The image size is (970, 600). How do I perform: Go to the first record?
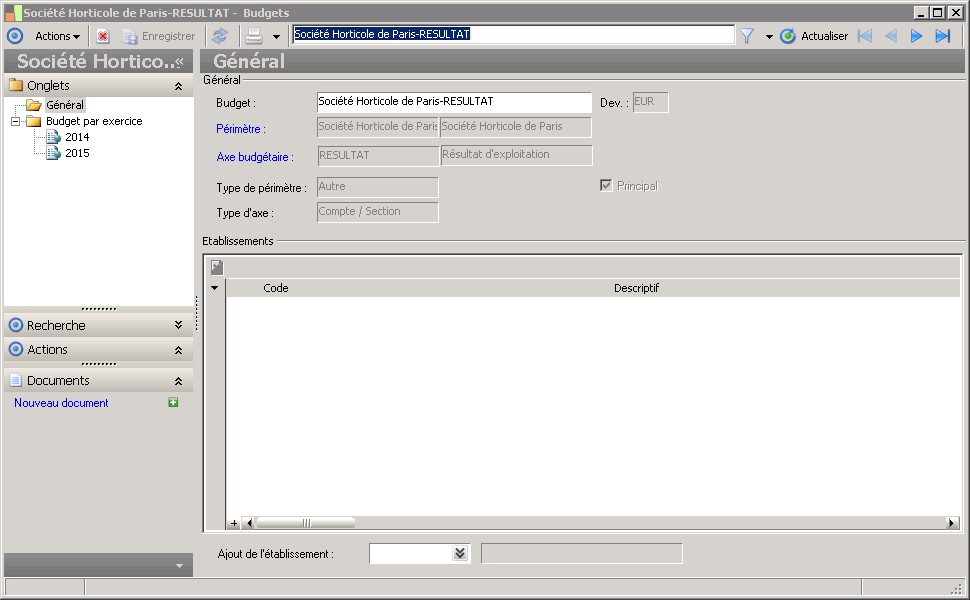865,36
